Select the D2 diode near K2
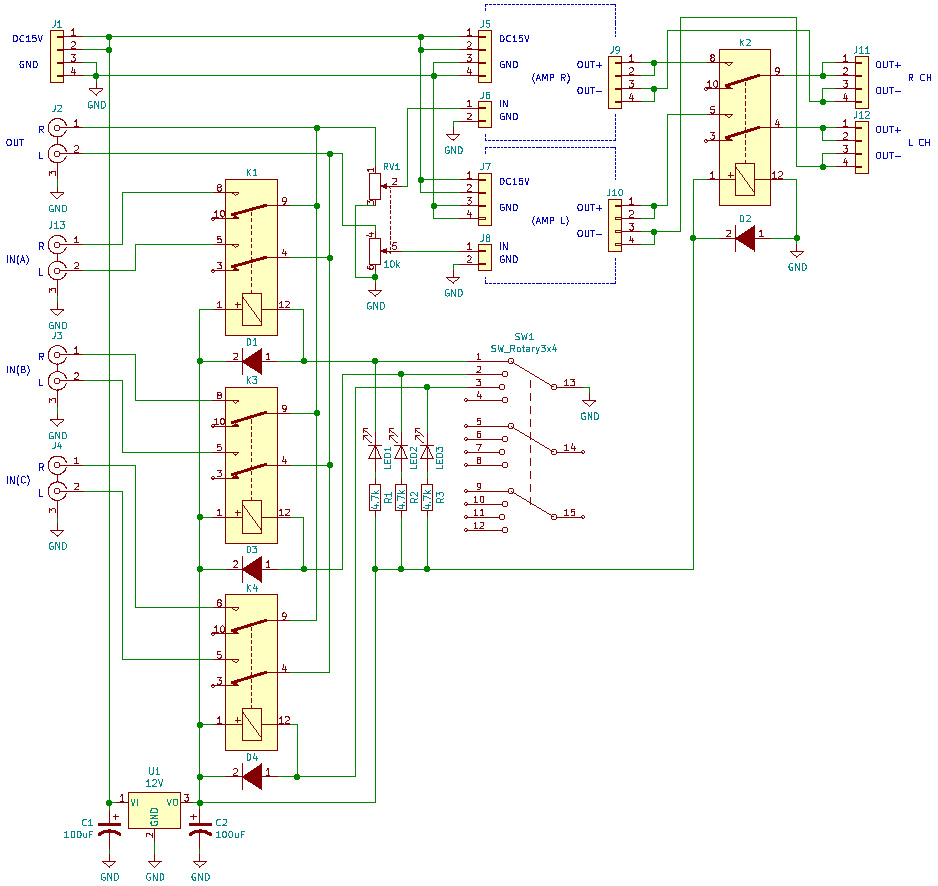Image resolution: width=938 pixels, height=886 pixels. [744, 238]
